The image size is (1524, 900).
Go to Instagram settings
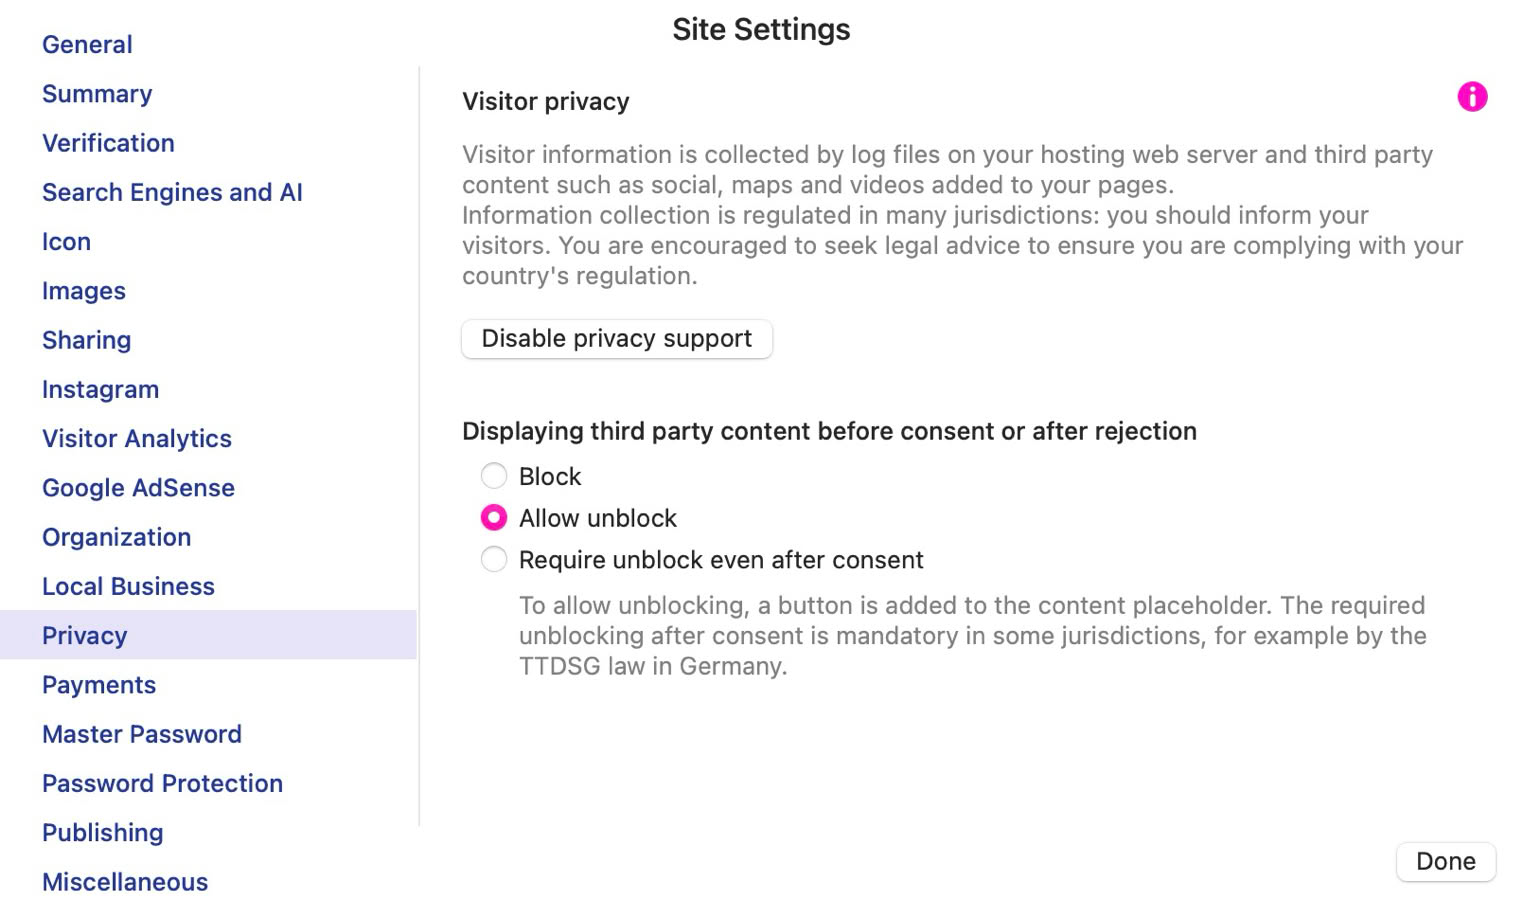pos(100,389)
